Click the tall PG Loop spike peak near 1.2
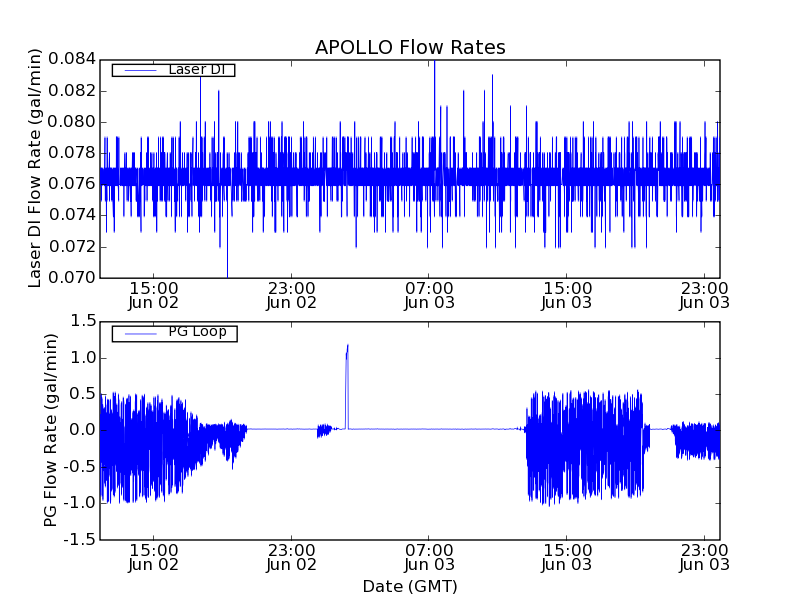Screen dimensions: 800x600 click(x=347, y=346)
